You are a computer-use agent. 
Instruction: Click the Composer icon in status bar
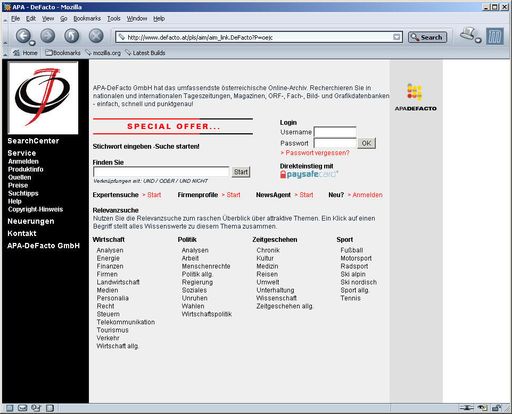[36, 408]
